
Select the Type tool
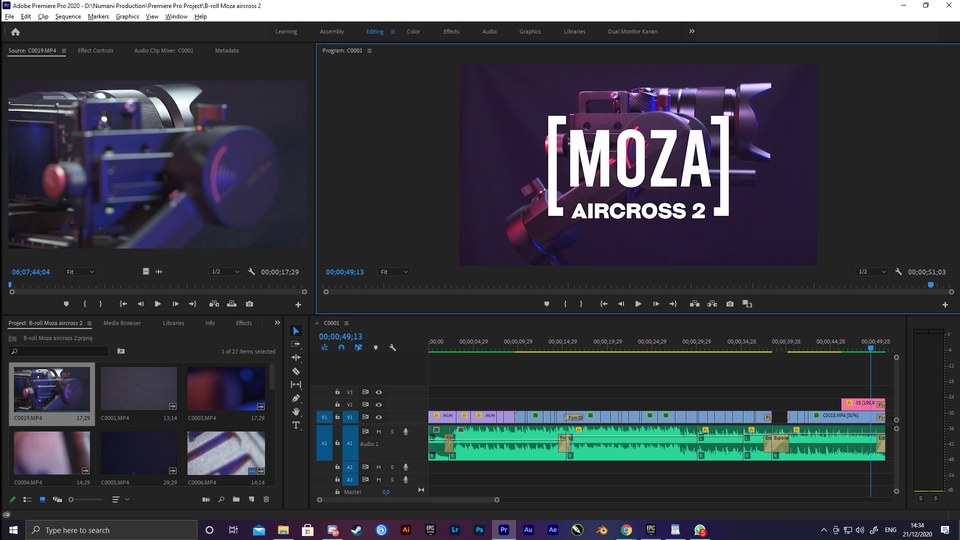[x=296, y=425]
